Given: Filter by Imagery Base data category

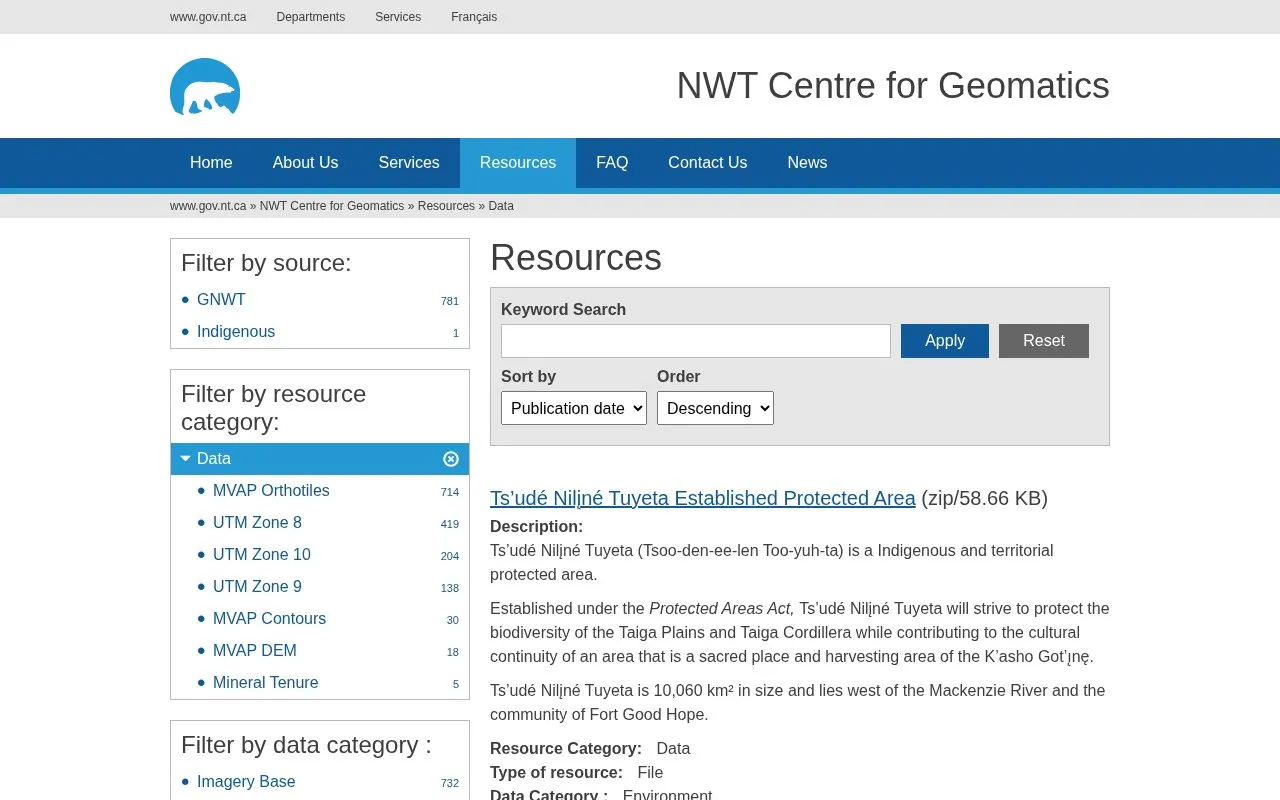Looking at the screenshot, I should (246, 782).
